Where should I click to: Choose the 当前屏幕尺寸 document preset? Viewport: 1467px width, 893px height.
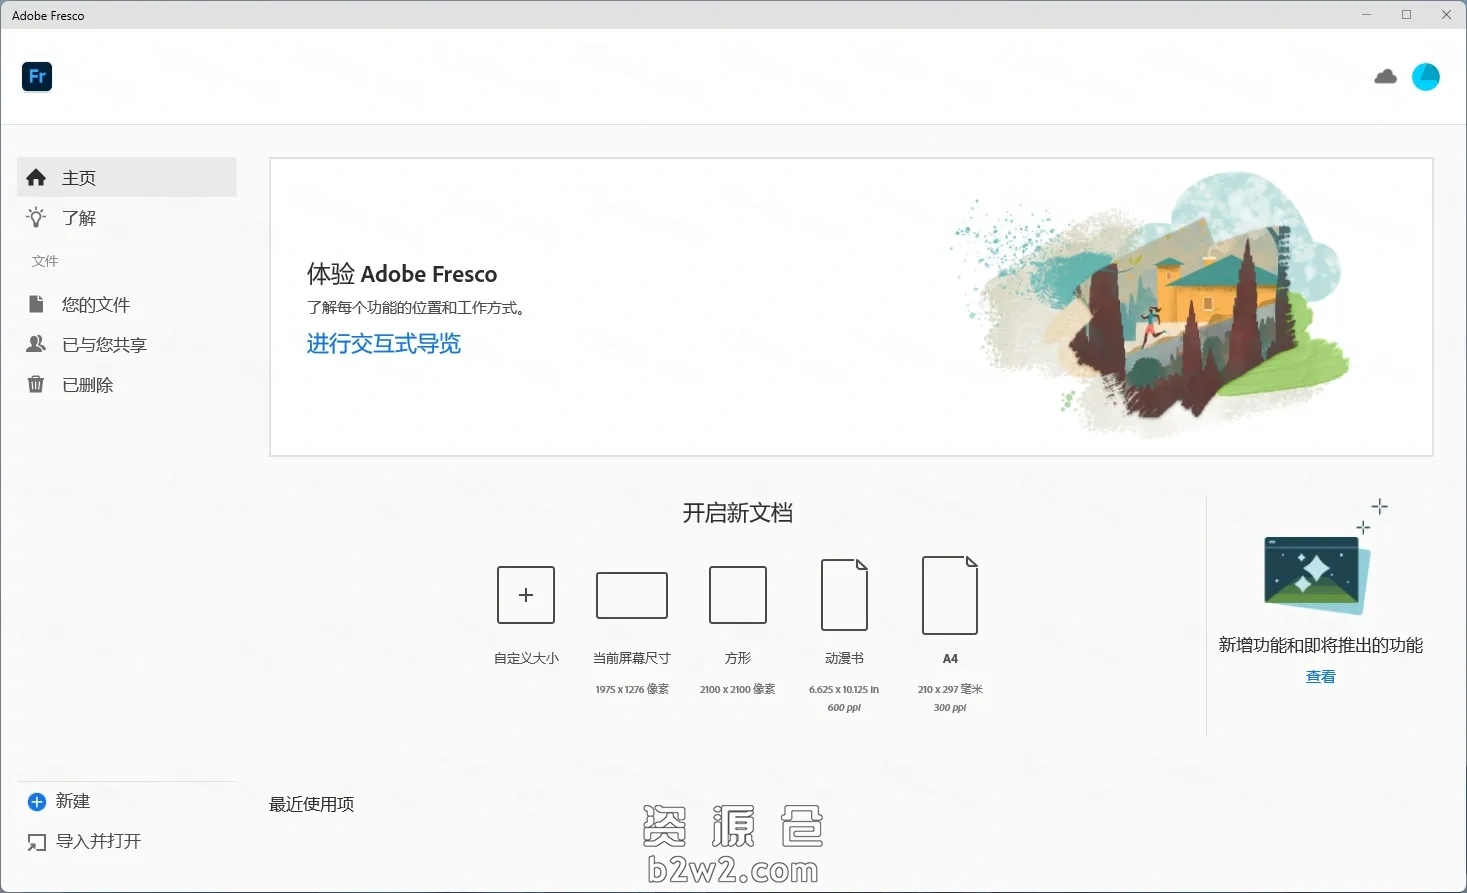click(631, 596)
